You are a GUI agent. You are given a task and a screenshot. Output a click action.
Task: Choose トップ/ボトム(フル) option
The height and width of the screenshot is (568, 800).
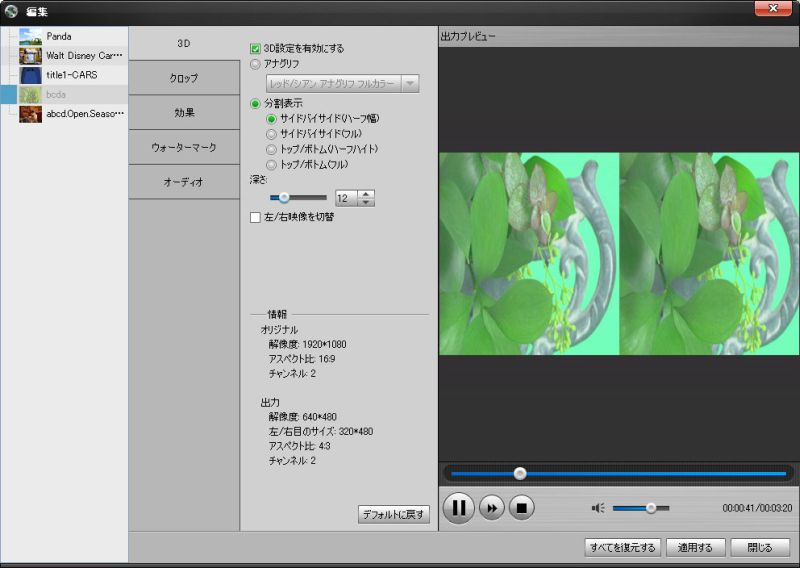tap(271, 165)
